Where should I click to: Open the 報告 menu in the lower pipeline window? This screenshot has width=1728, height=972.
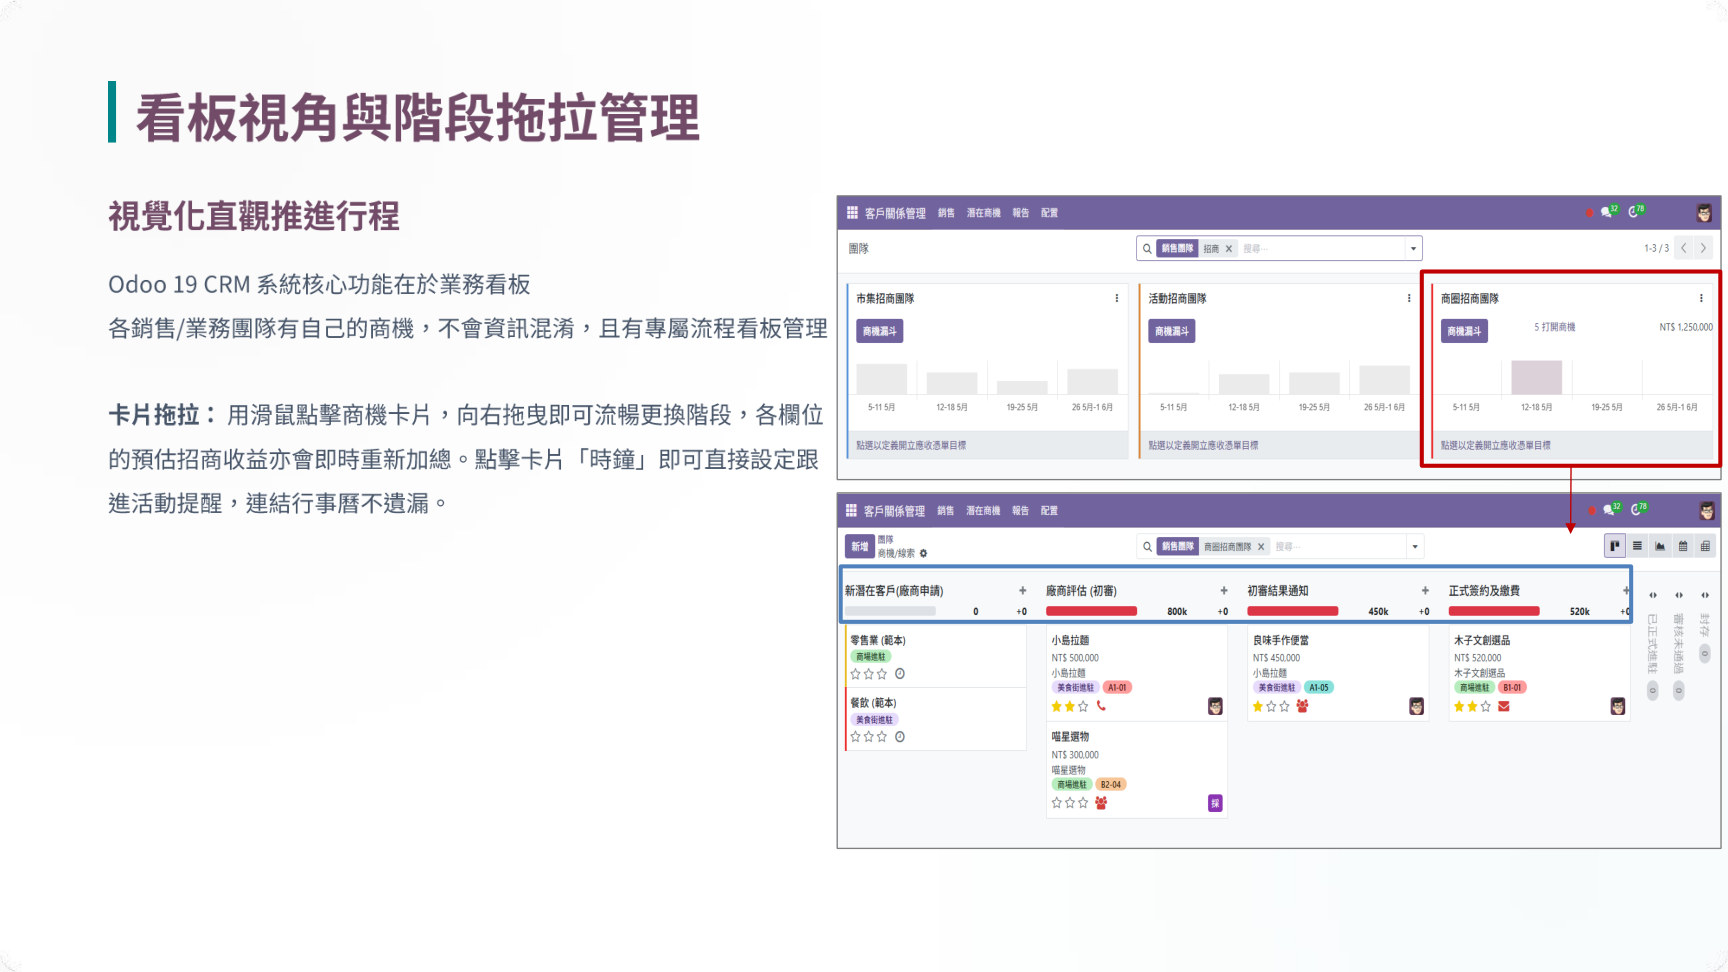(1020, 511)
